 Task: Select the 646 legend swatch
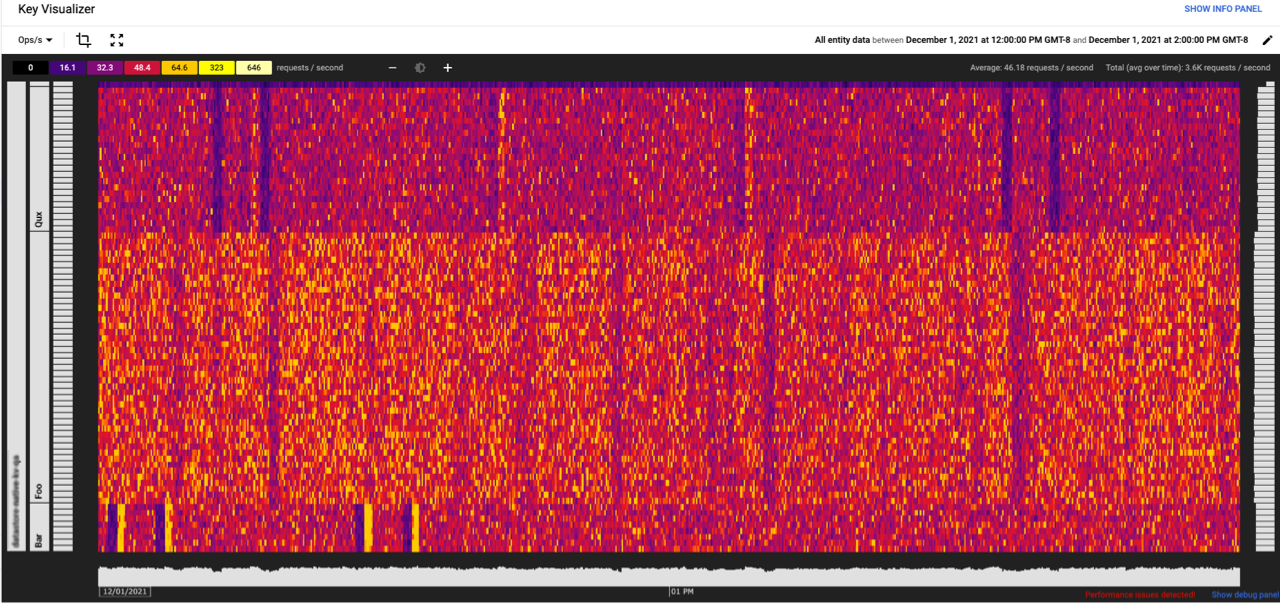click(x=253, y=67)
